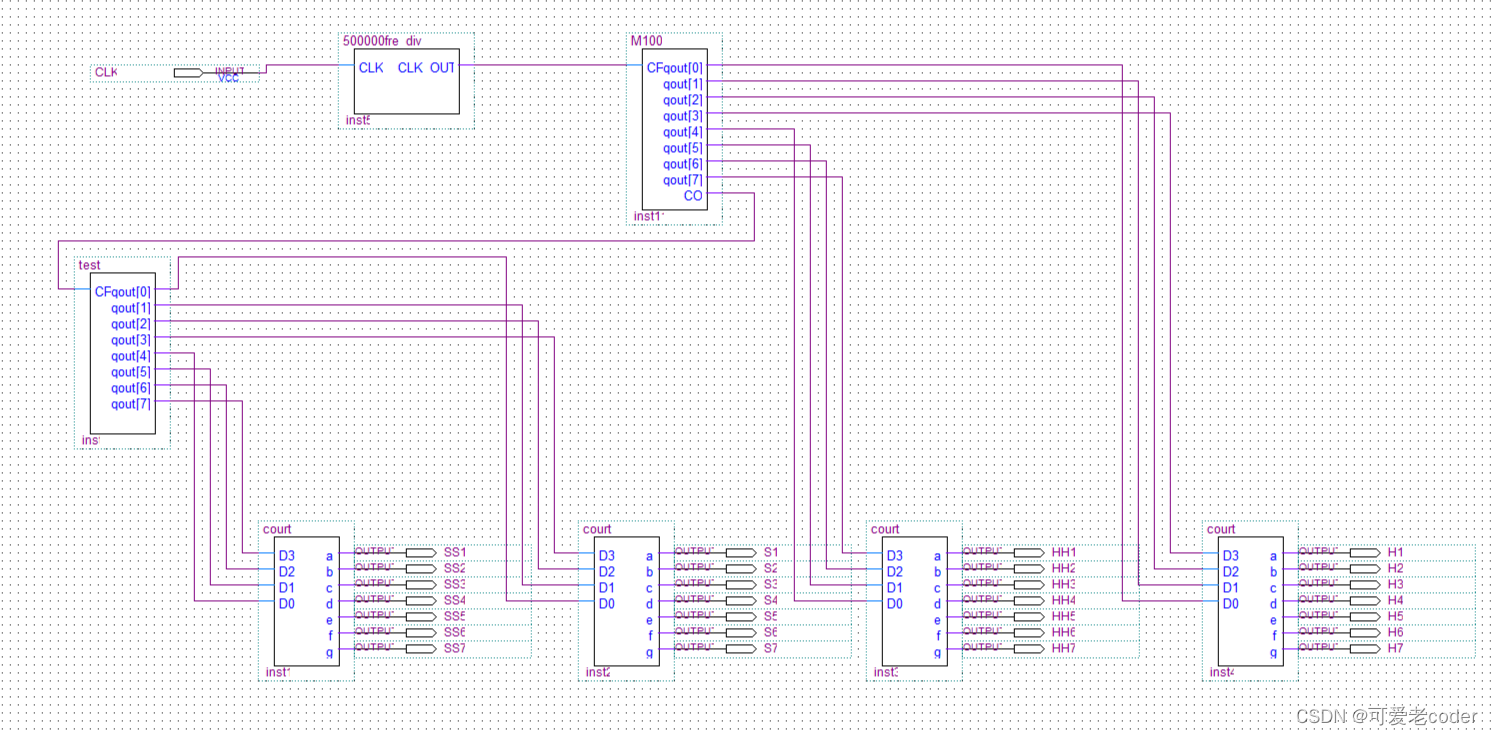Screen dimensions: 1493x735
Task: Click the D0 port of court block feeding H1-H7
Action: (1230, 604)
